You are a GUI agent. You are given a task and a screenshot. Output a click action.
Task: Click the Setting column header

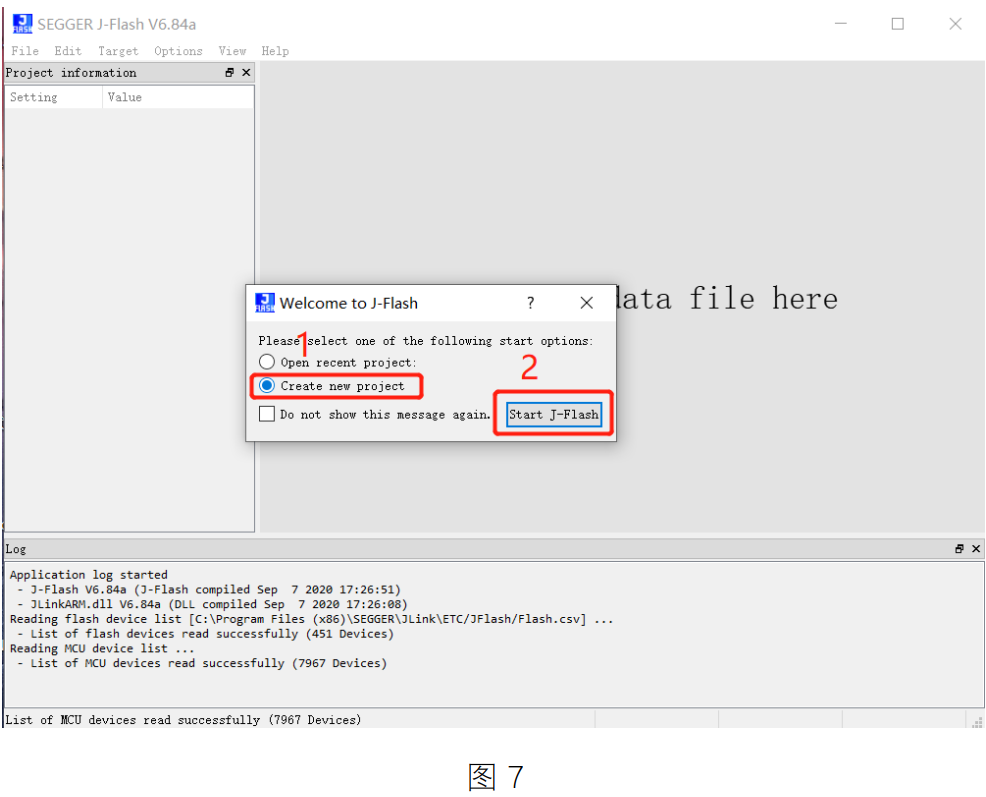[x=53, y=97]
